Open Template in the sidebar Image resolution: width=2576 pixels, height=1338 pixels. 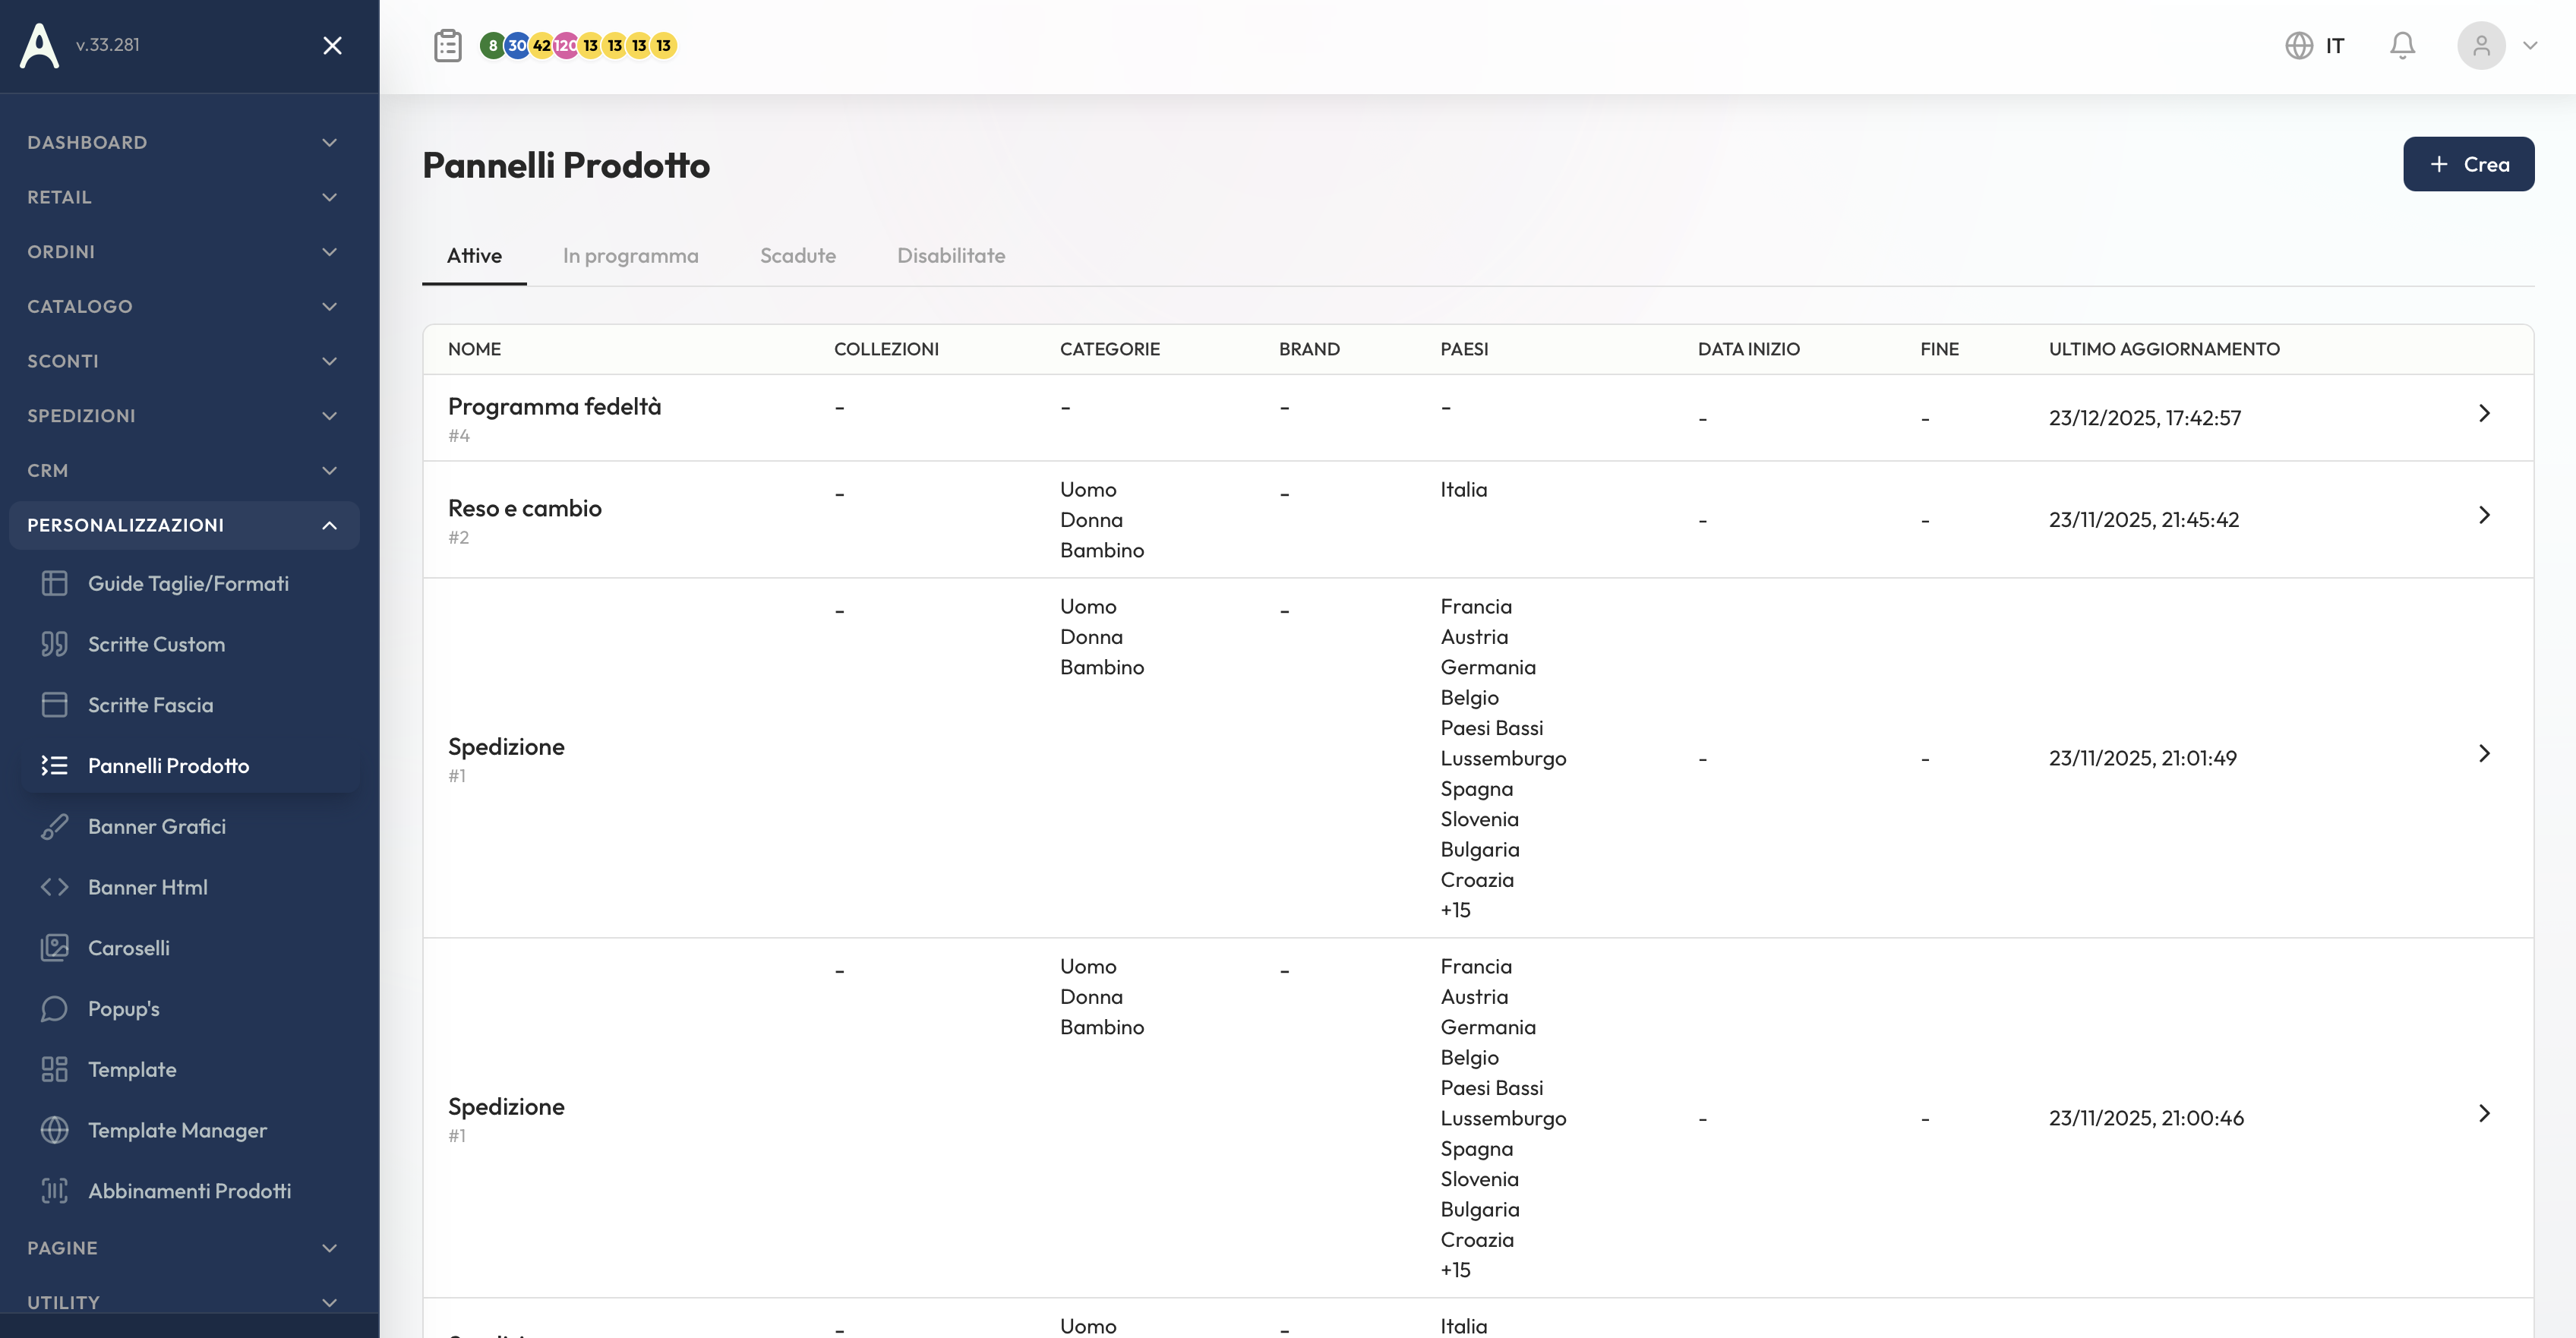tap(189, 1069)
